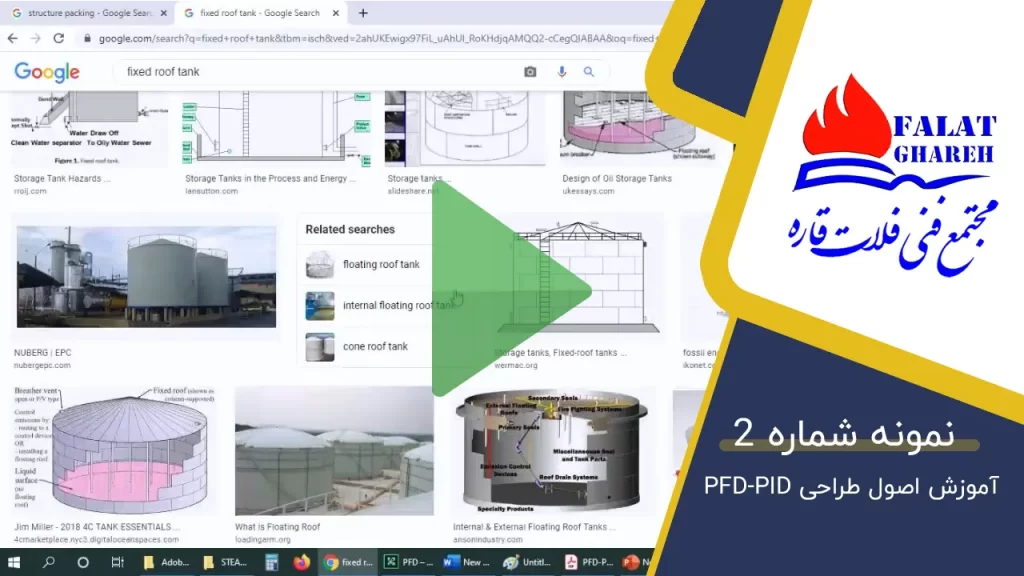The width and height of the screenshot is (1024, 576).
Task: Launch Calculator from the taskbar
Action: [x=272, y=562]
